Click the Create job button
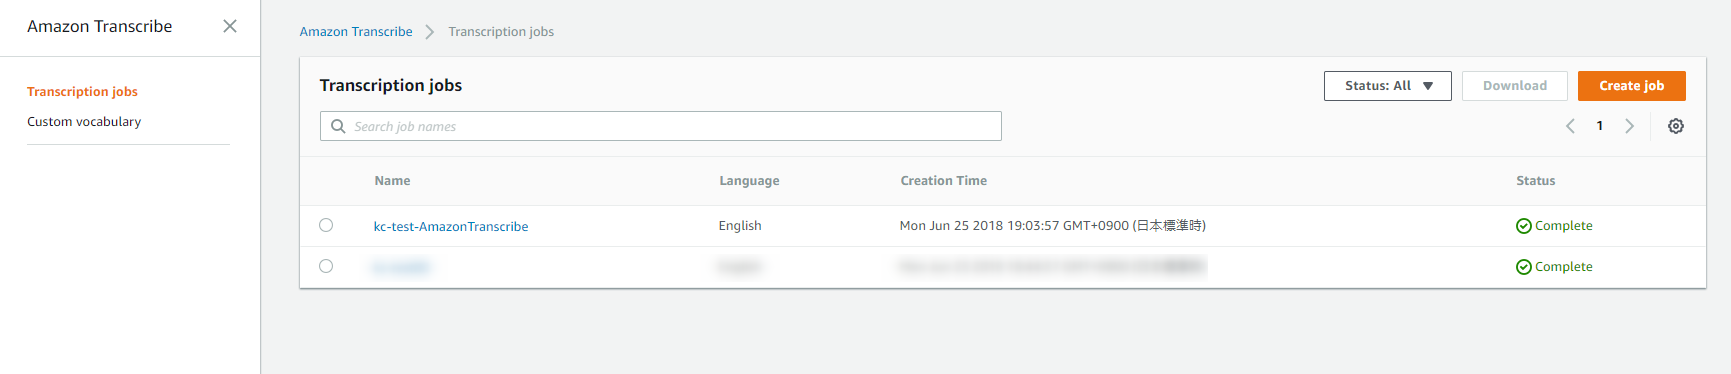This screenshot has height=374, width=1731. tap(1631, 86)
